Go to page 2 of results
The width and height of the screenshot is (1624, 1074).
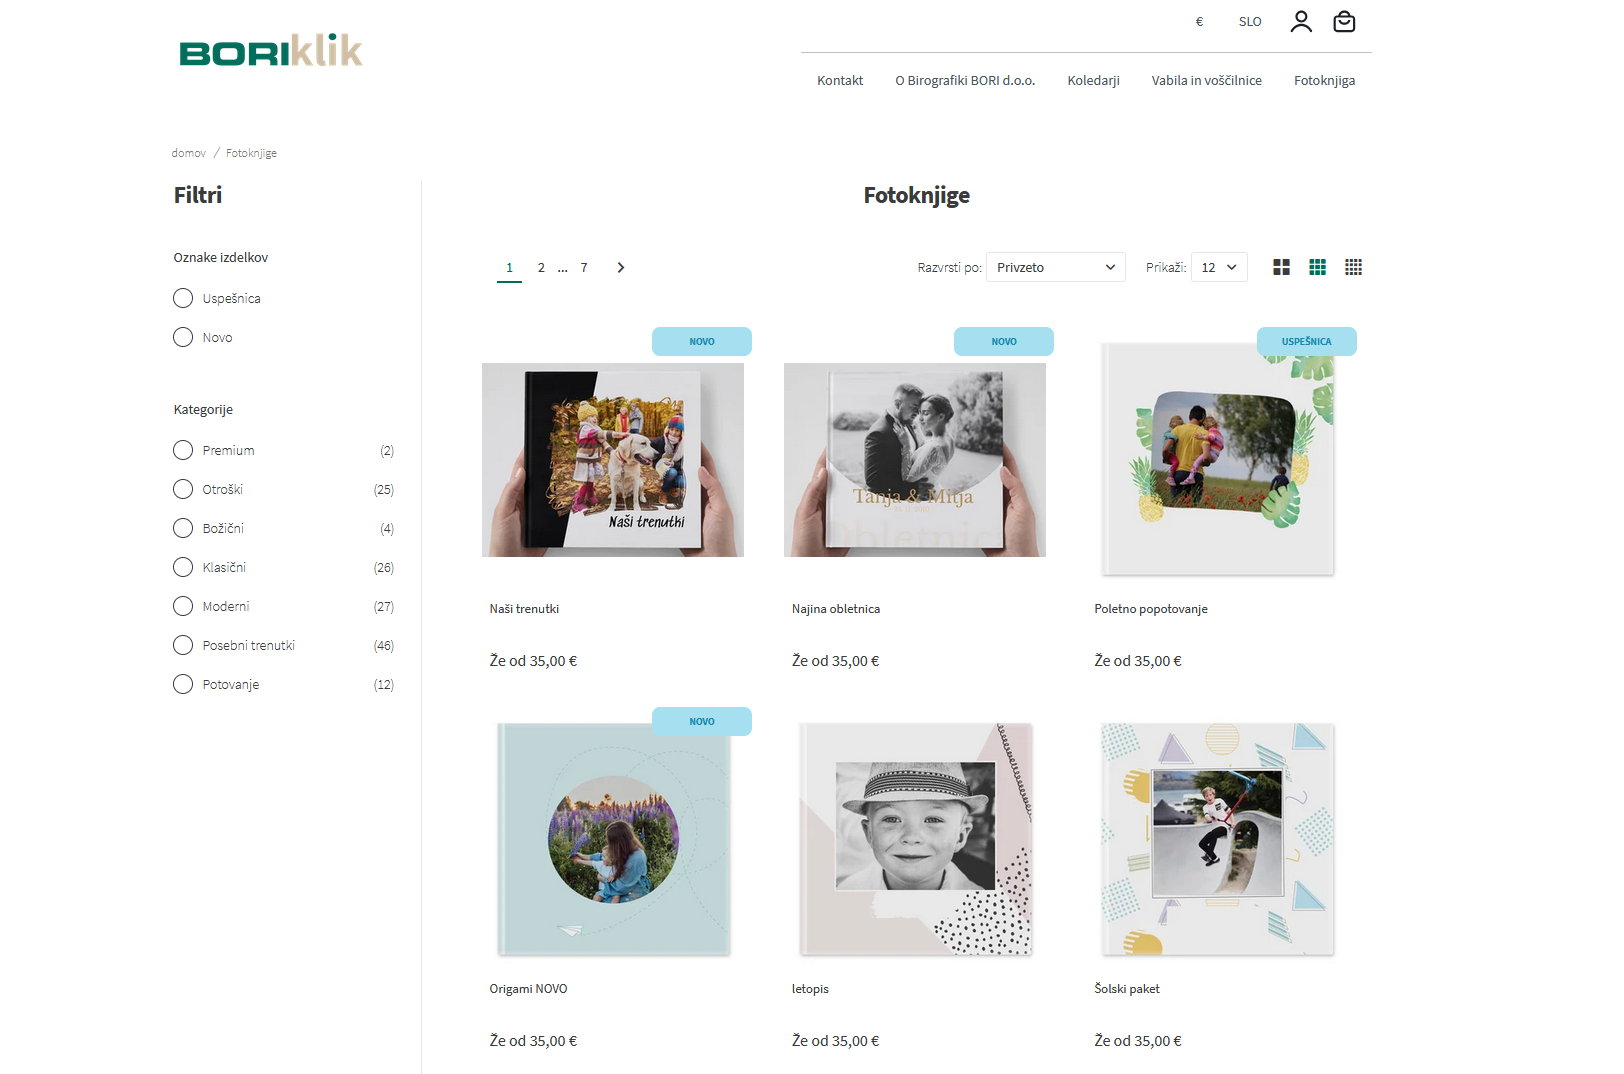click(x=541, y=267)
